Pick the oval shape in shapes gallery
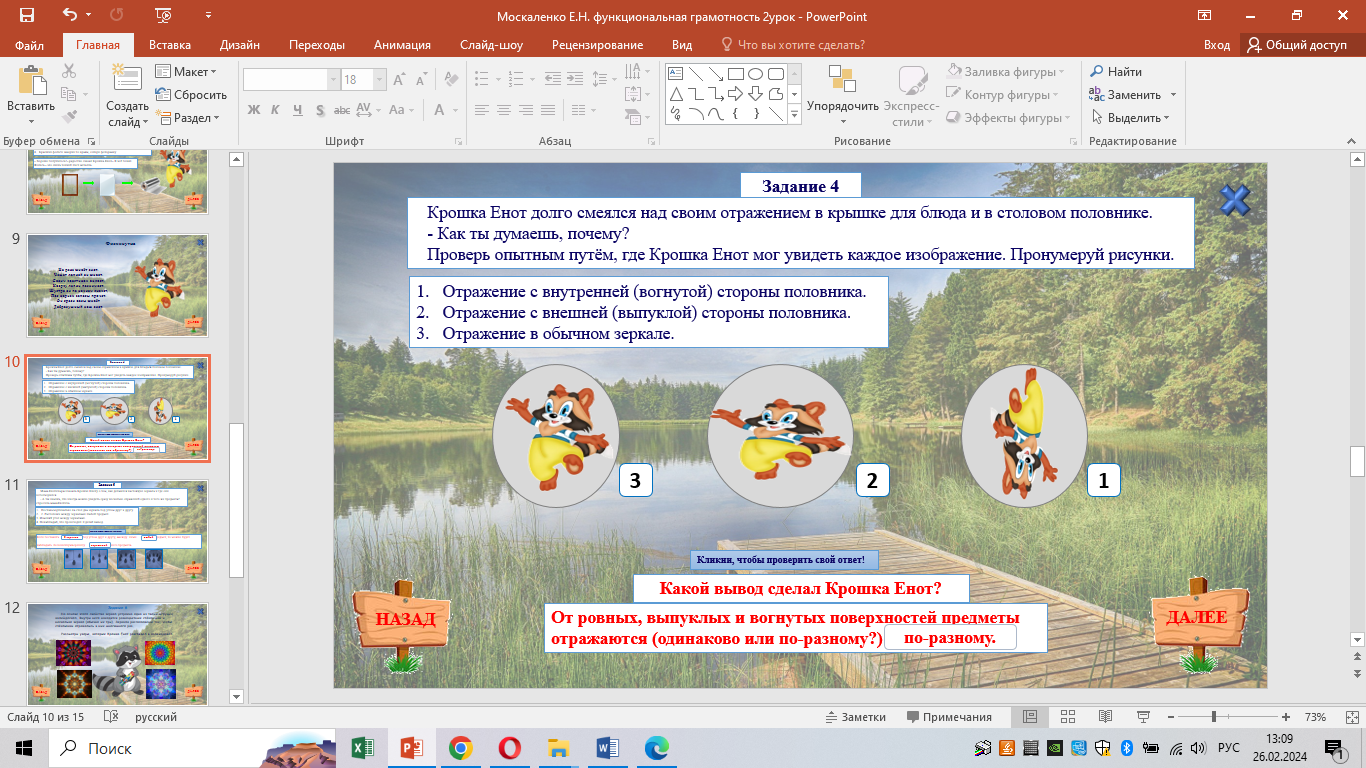Viewport: 1366px width, 768px height. [x=755, y=73]
